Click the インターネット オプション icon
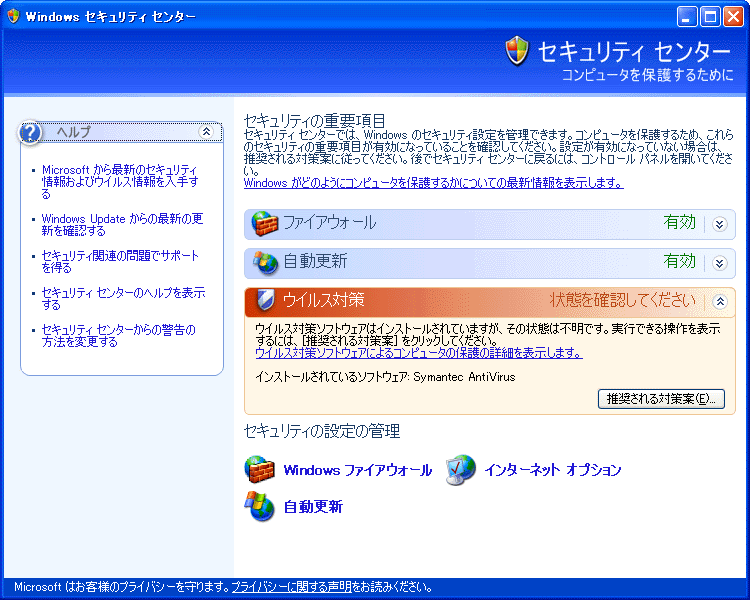 point(461,469)
